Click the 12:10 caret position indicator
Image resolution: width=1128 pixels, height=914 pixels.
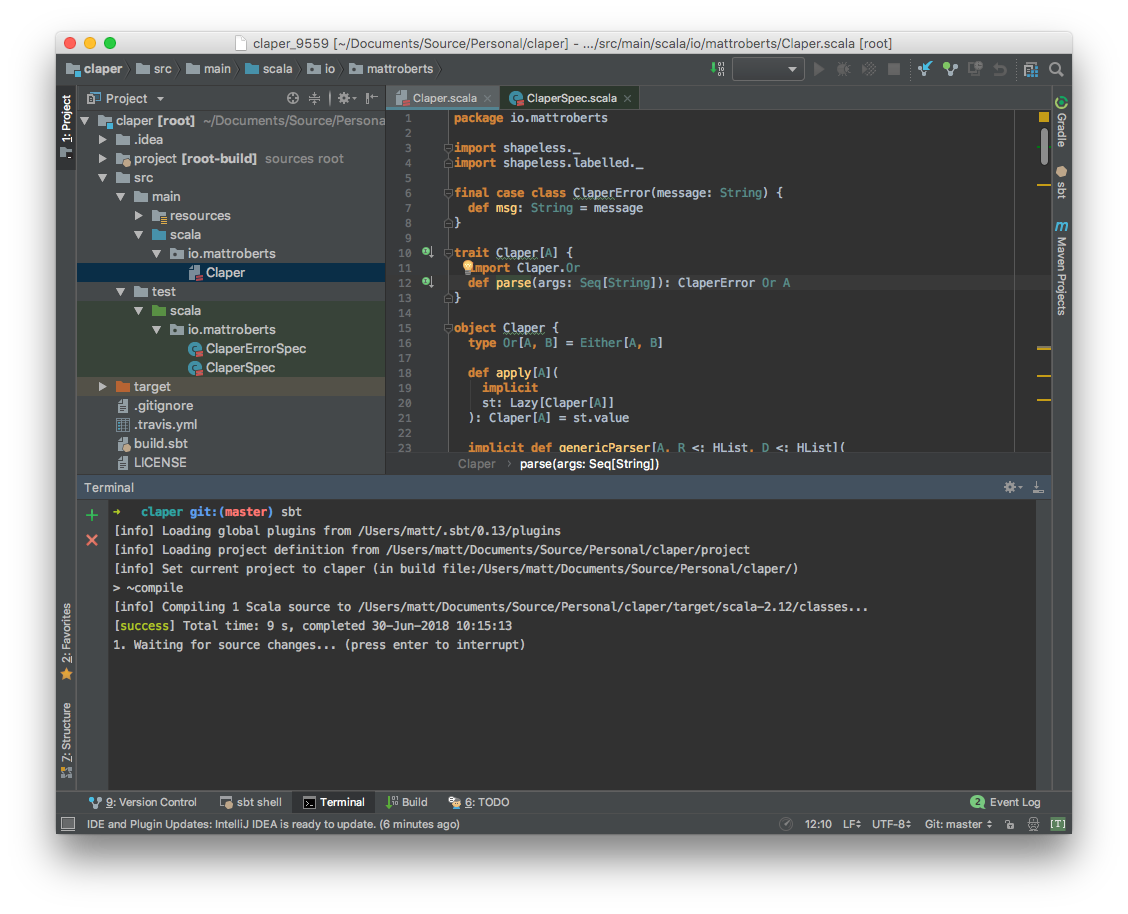pyautogui.click(x=818, y=824)
